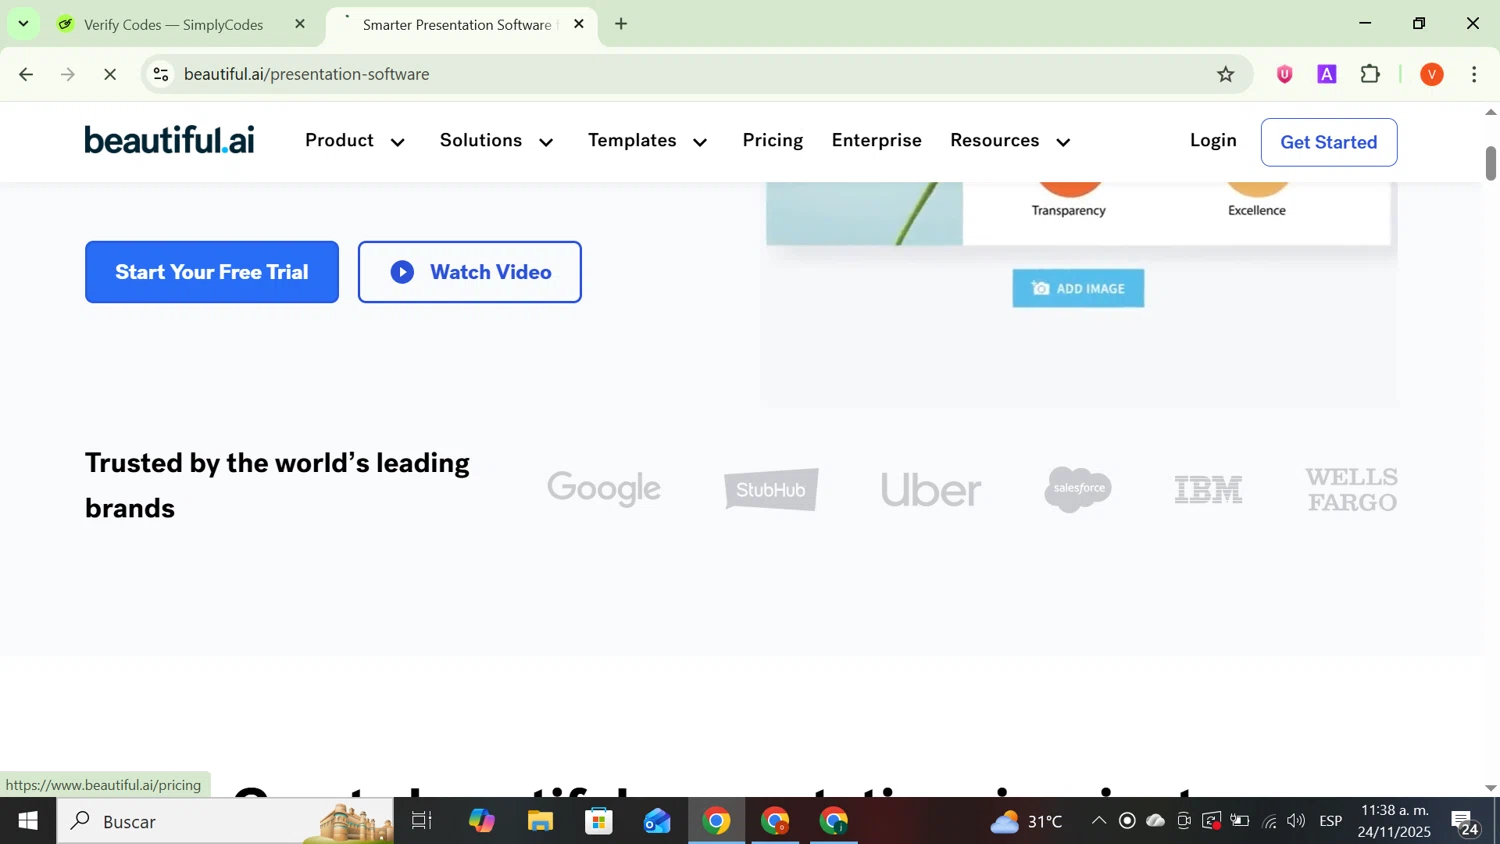Open Microsoft Store from the taskbar
Viewport: 1500px width, 844px height.
[599, 821]
